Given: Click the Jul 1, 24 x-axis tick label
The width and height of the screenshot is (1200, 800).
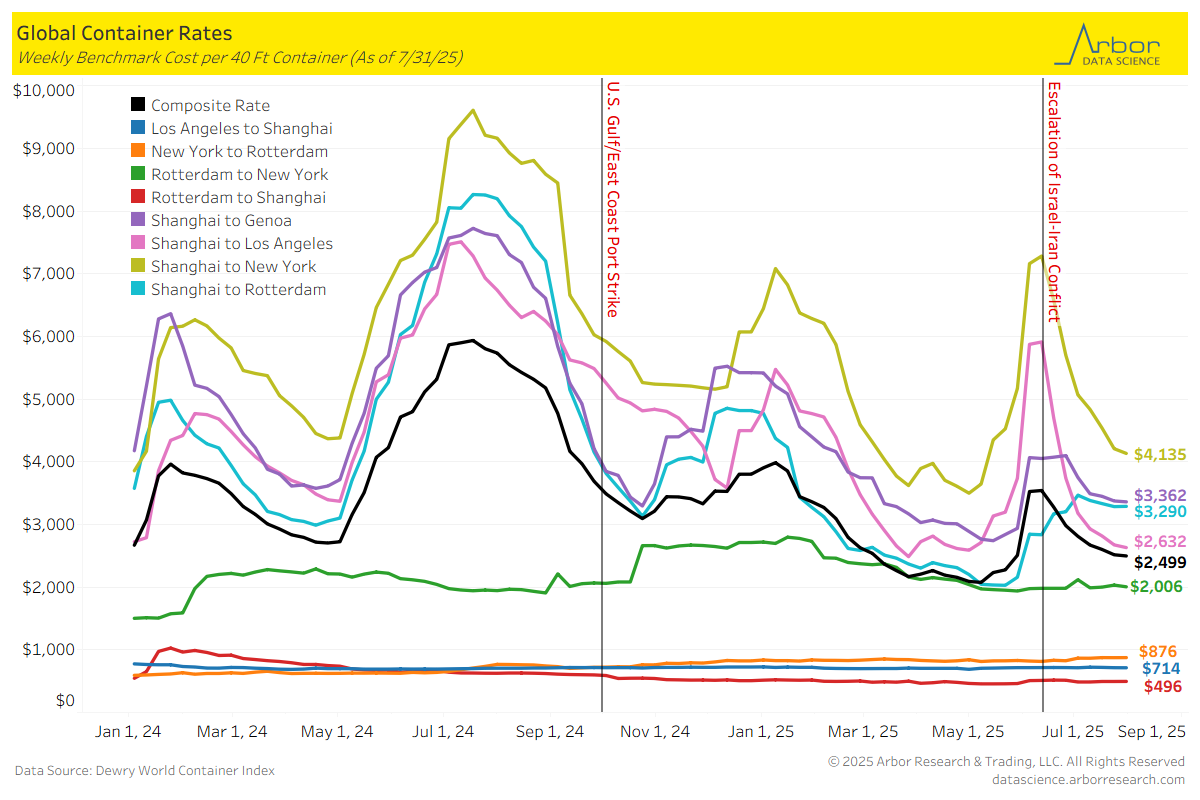Looking at the screenshot, I should (445, 731).
